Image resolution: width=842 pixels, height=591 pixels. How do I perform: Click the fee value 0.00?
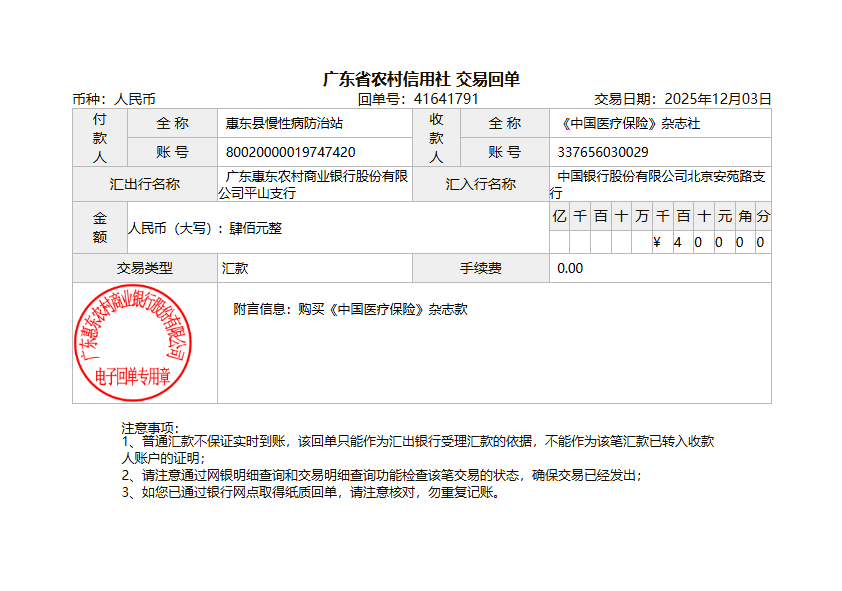[x=570, y=268]
